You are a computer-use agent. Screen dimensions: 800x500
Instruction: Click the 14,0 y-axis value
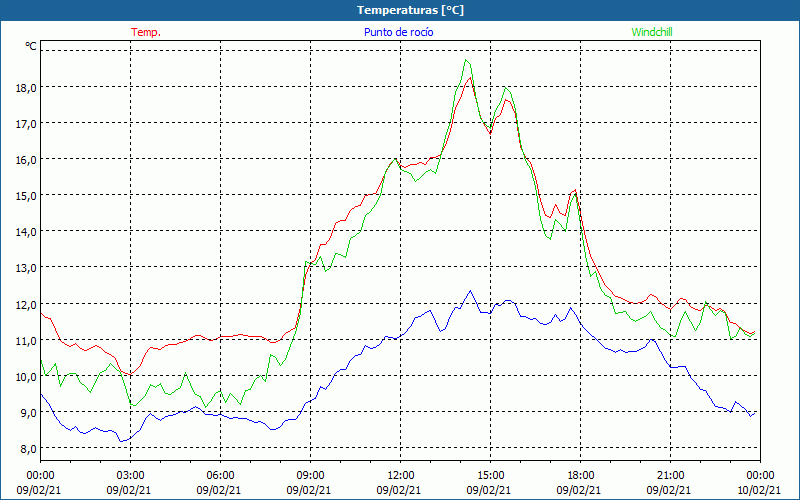click(x=27, y=232)
